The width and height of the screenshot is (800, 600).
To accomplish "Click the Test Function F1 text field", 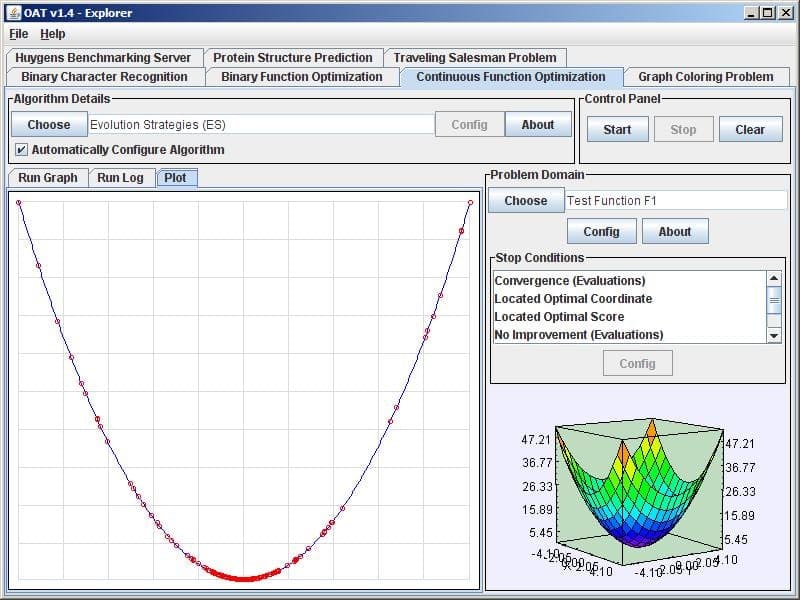I will 676,201.
